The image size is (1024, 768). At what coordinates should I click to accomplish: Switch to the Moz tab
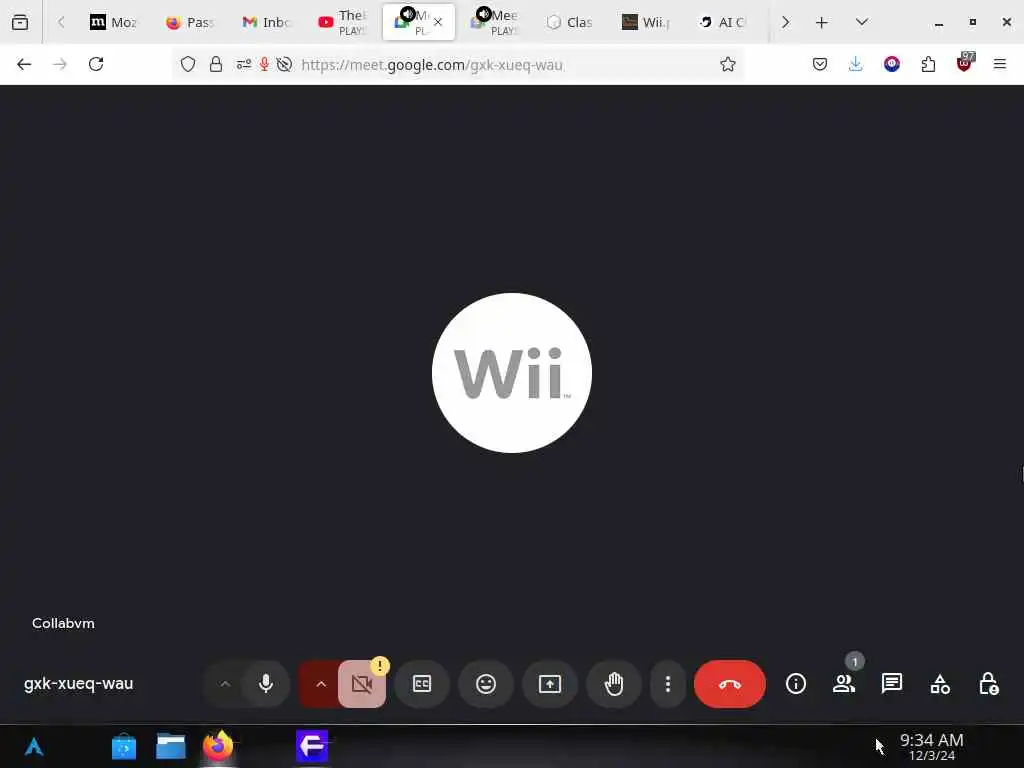(112, 22)
